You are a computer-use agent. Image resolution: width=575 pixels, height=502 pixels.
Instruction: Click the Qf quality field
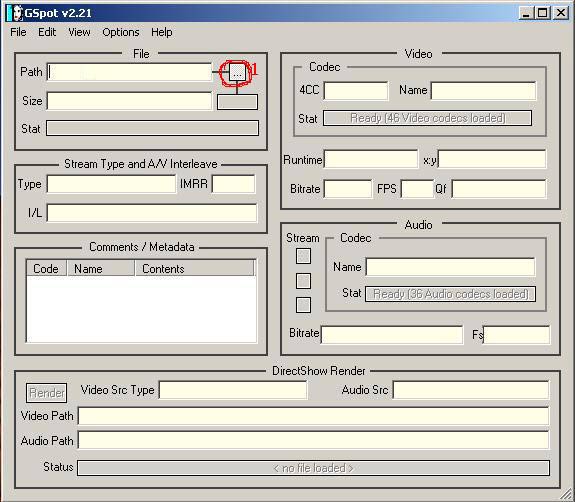[499, 189]
